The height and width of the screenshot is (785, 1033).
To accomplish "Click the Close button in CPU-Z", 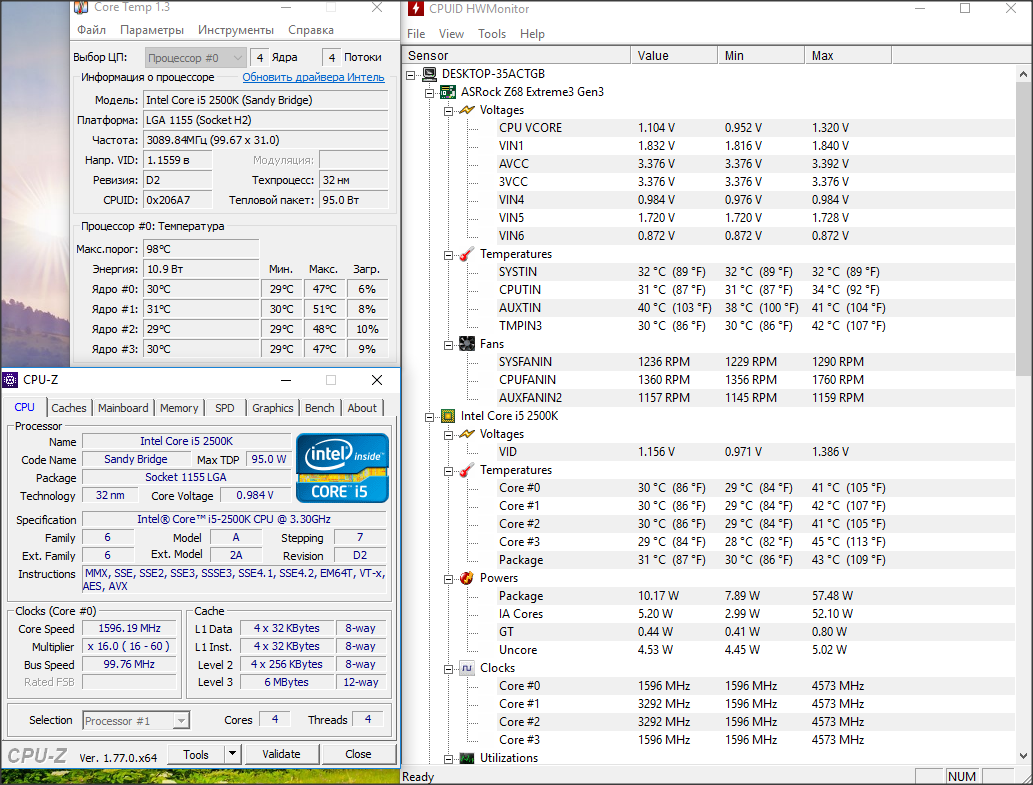I will (358, 754).
